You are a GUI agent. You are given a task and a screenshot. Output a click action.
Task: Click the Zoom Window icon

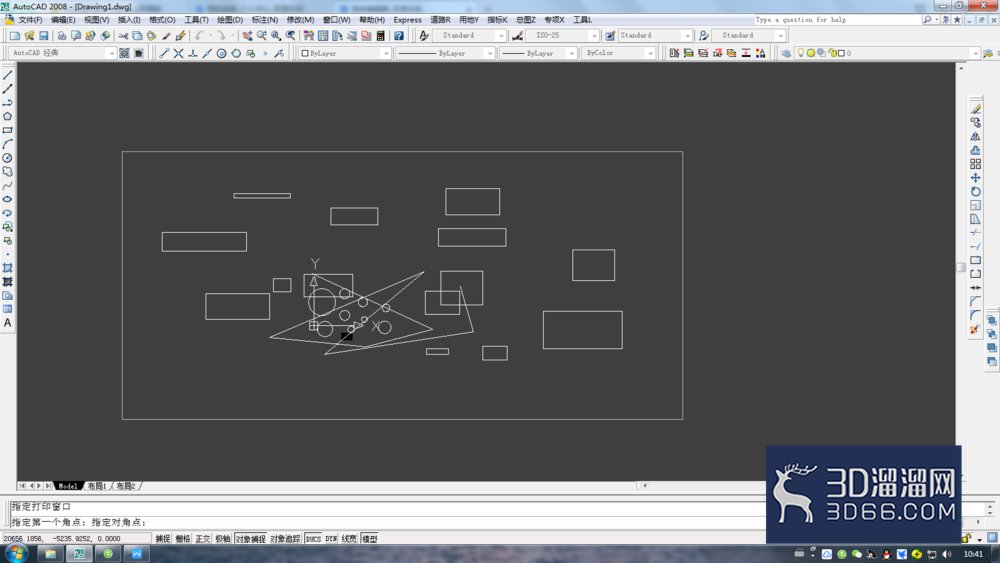point(276,36)
